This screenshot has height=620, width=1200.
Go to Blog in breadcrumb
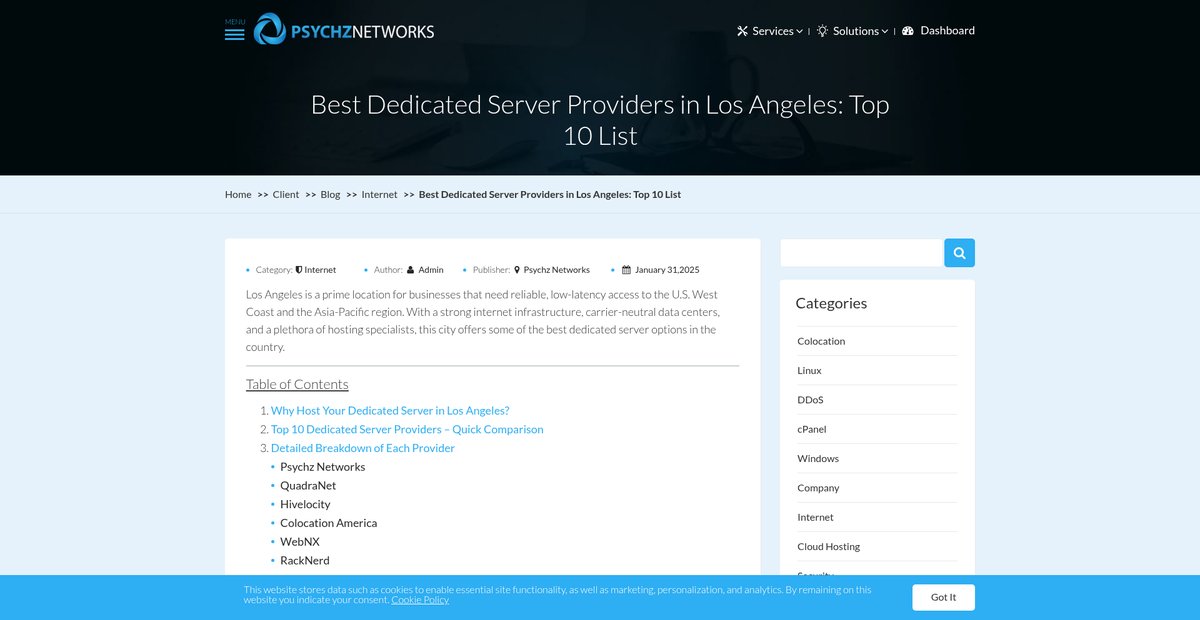(x=330, y=194)
